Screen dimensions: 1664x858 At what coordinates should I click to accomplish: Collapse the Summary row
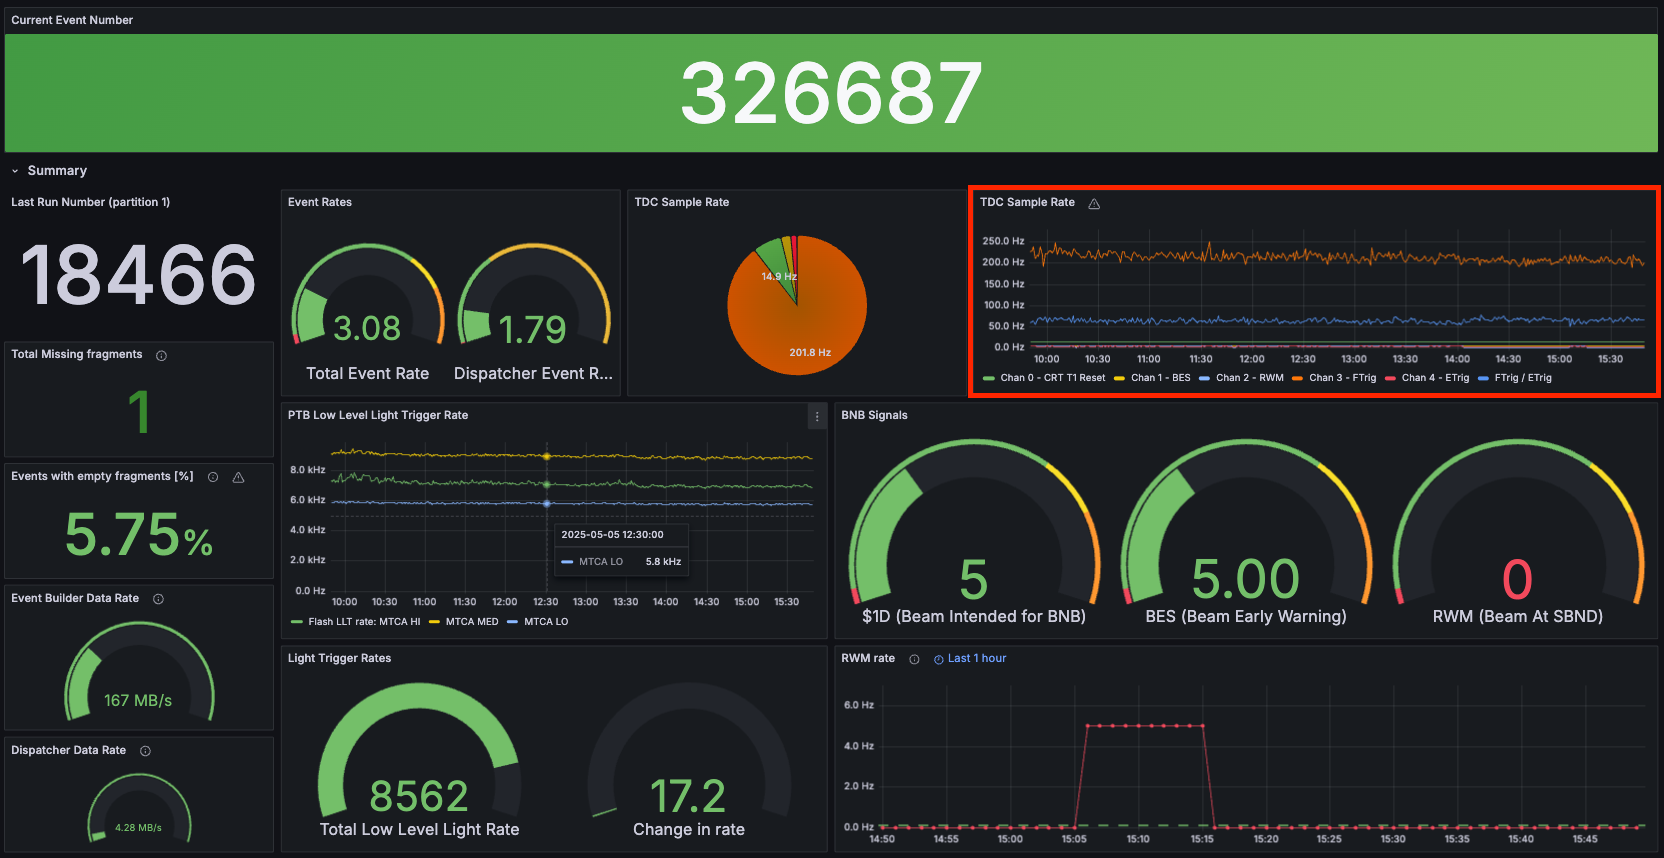[15, 171]
